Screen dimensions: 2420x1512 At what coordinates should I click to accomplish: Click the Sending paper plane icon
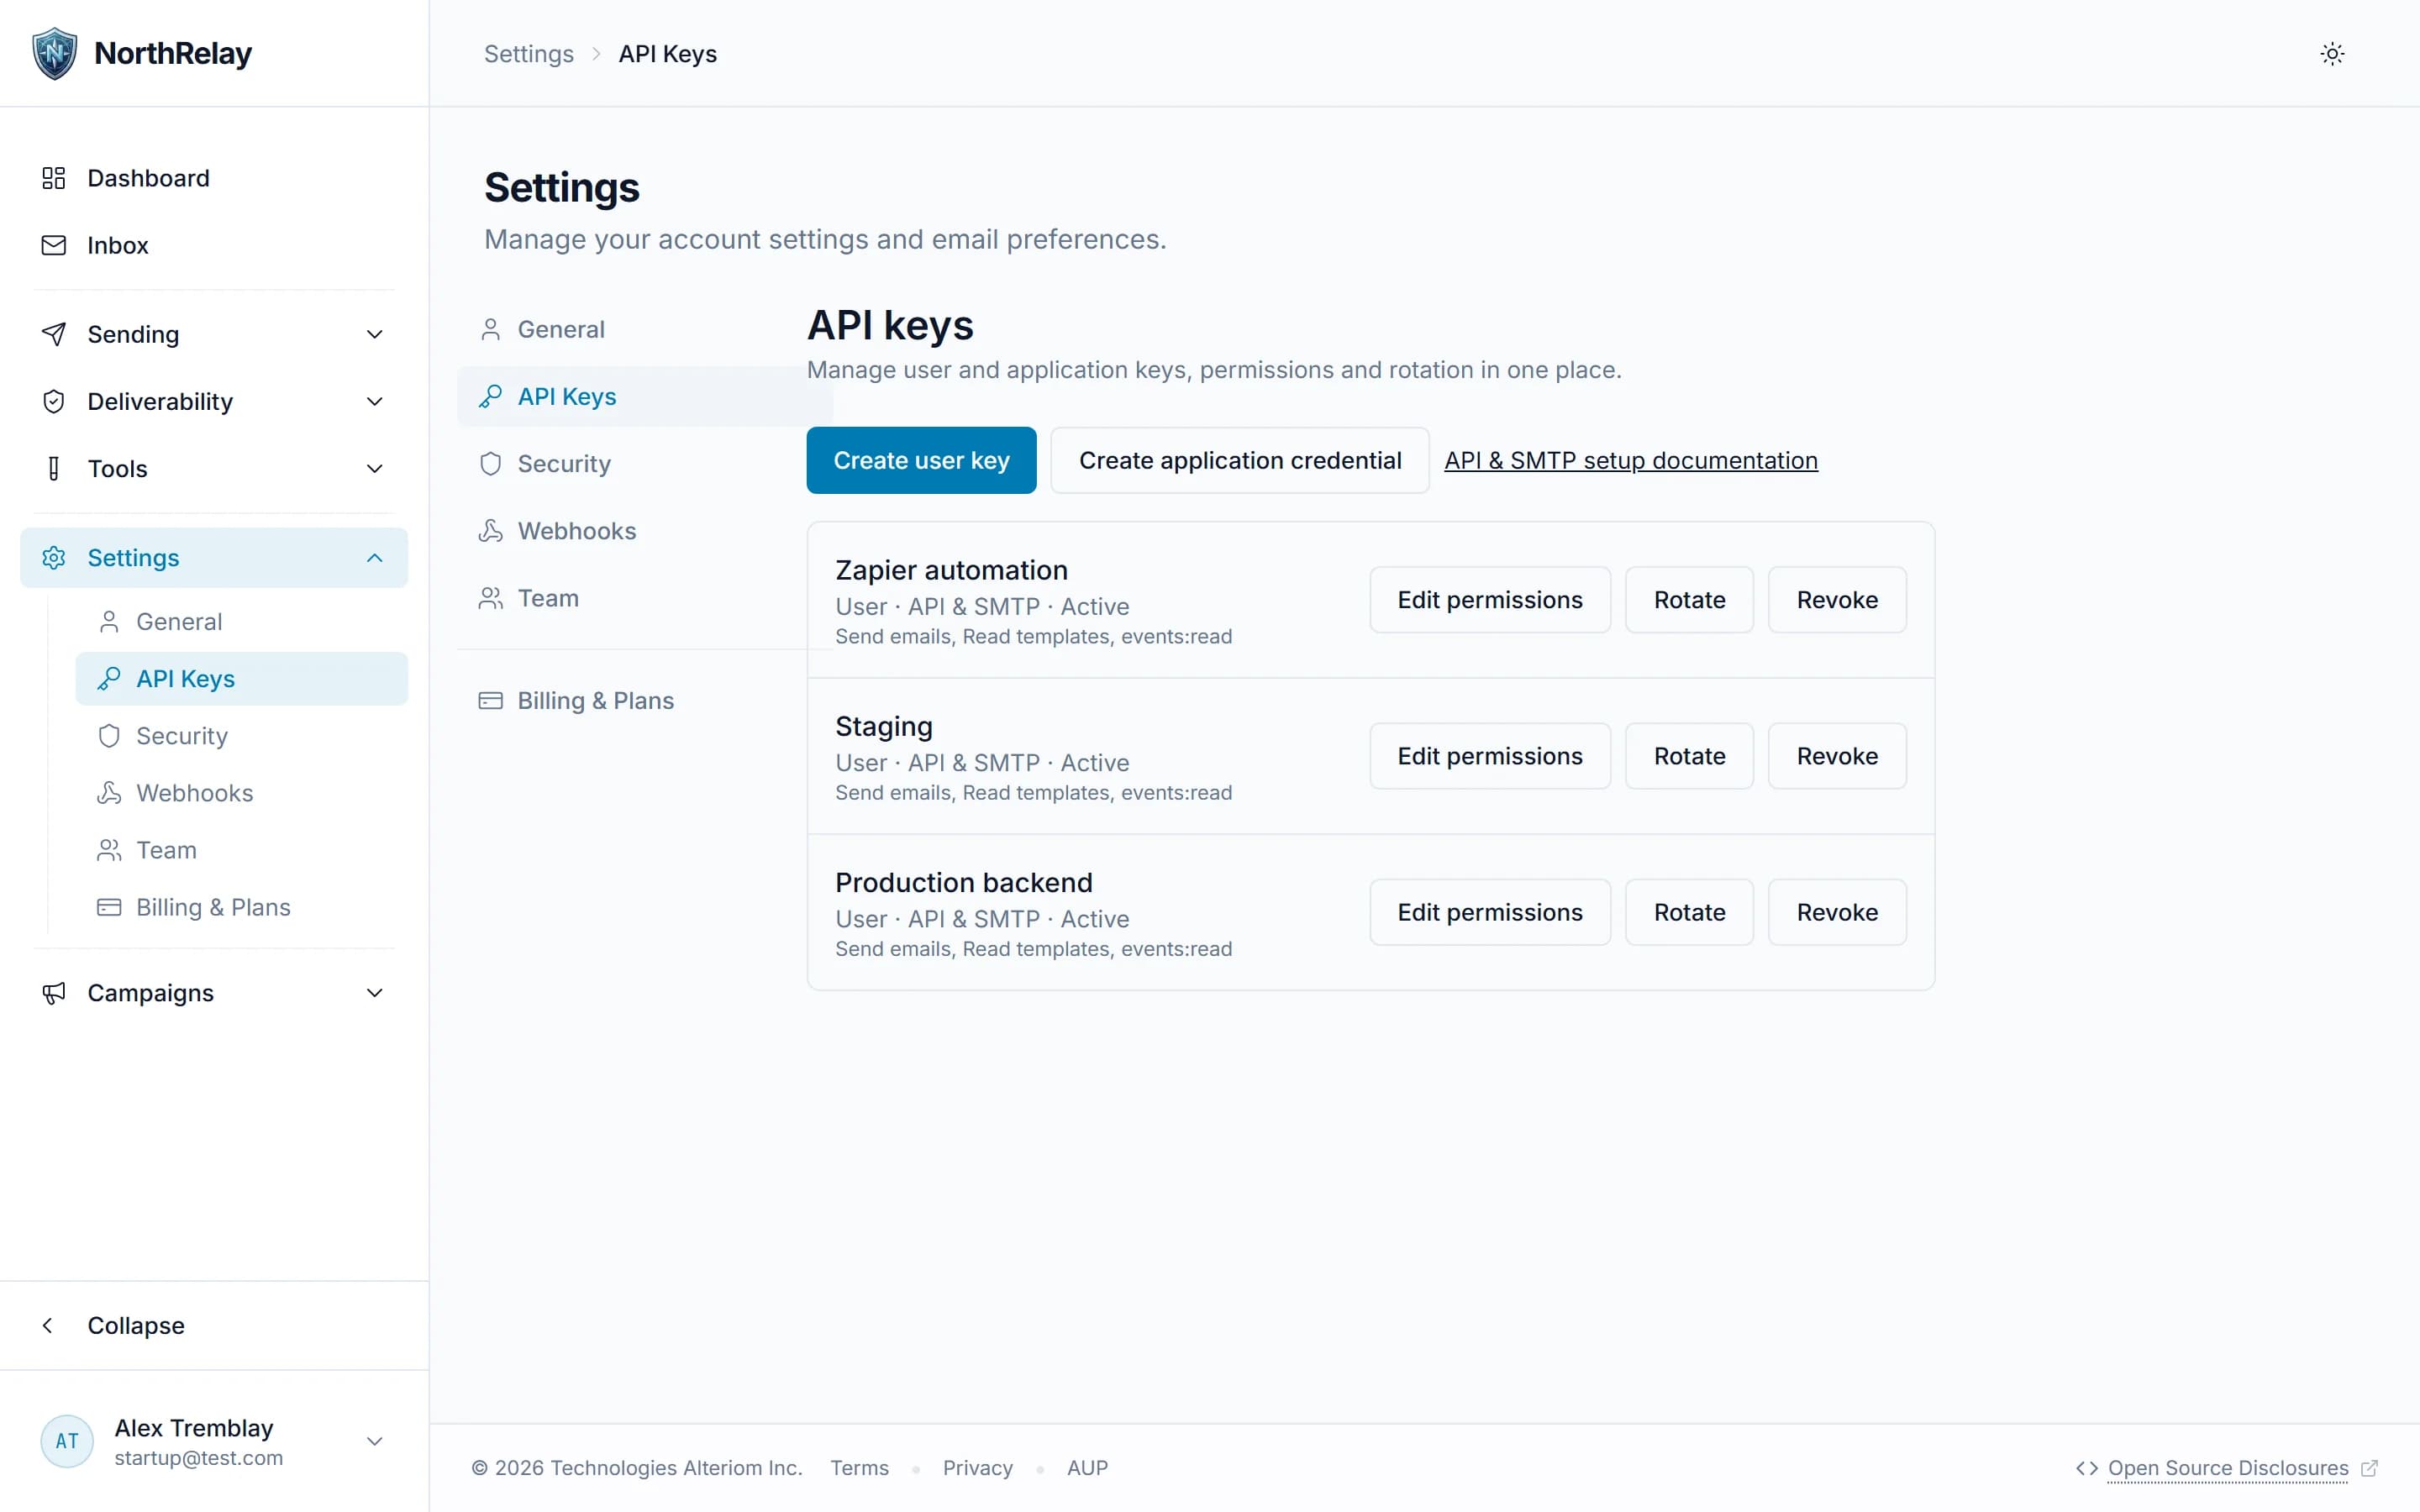click(54, 334)
